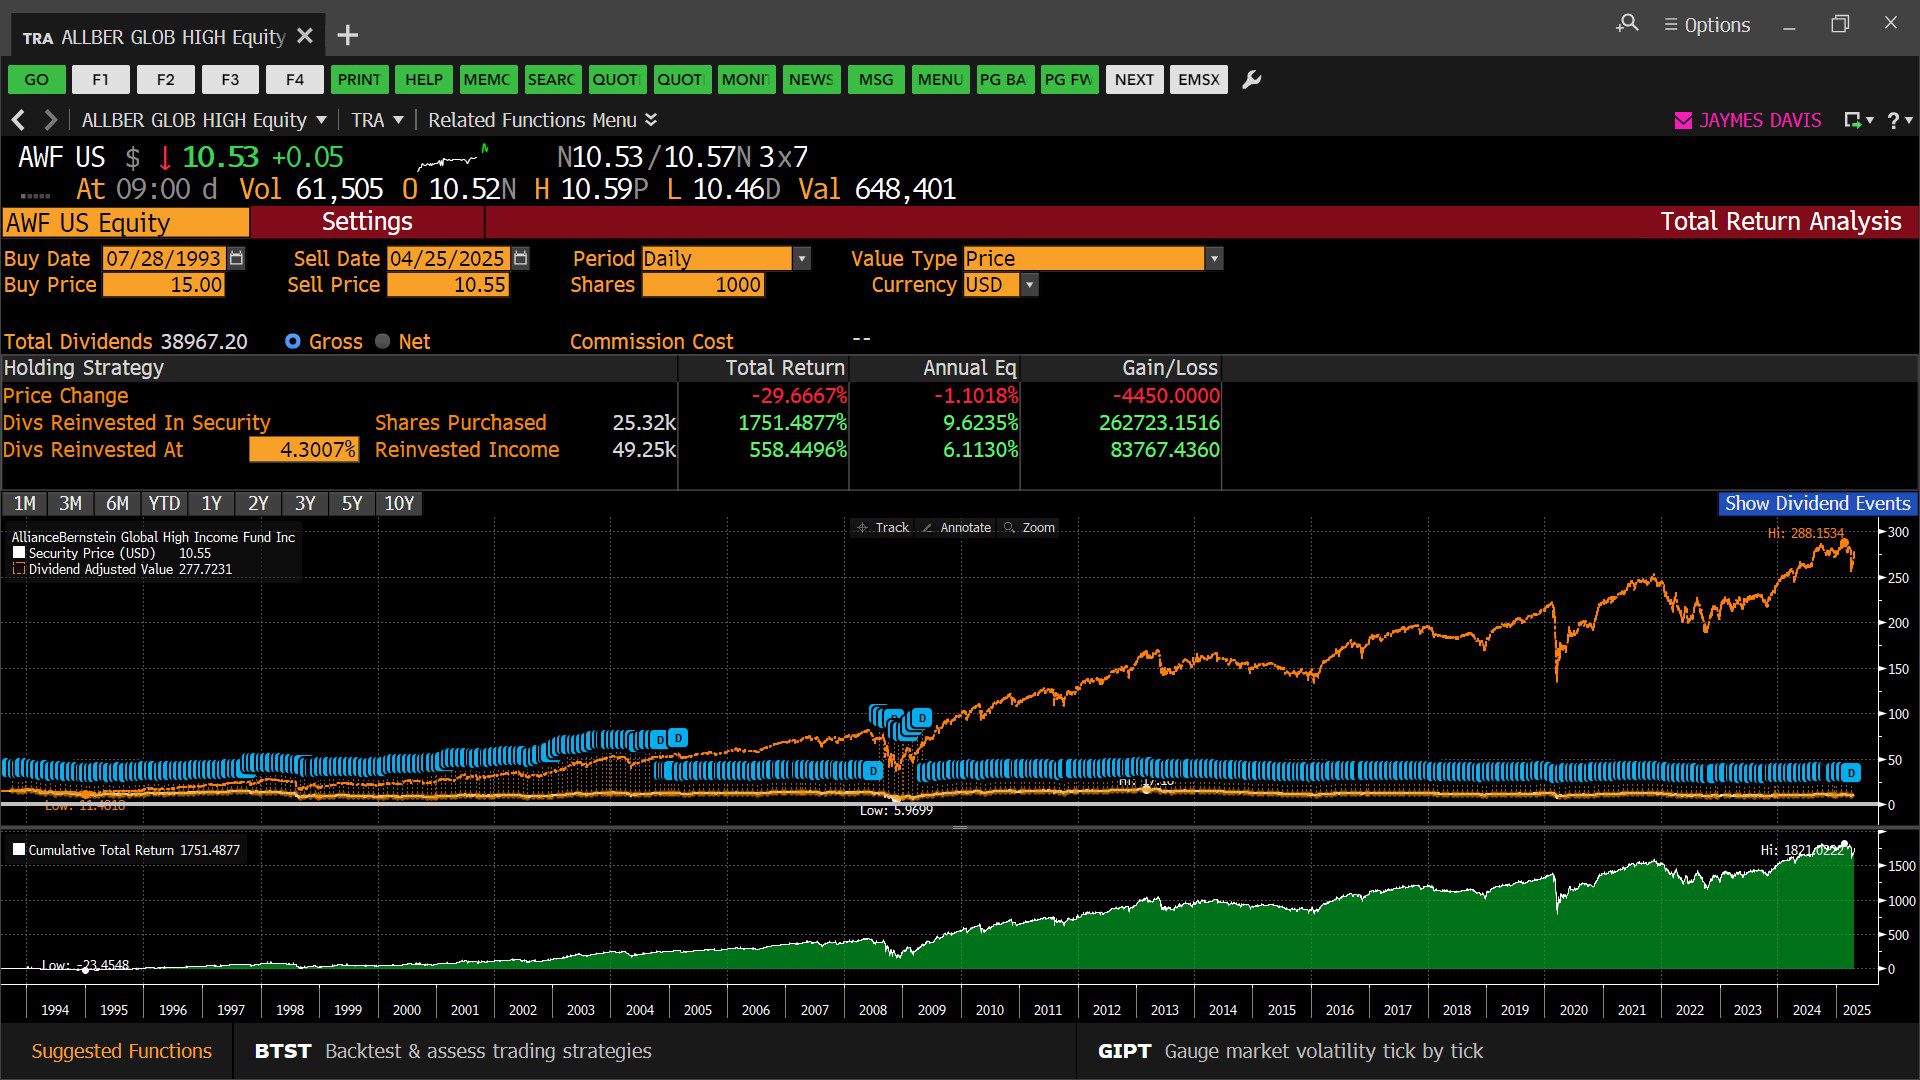Viewport: 1920px width, 1080px height.
Task: Expand the Value Type Price dropdown
Action: click(x=1214, y=259)
